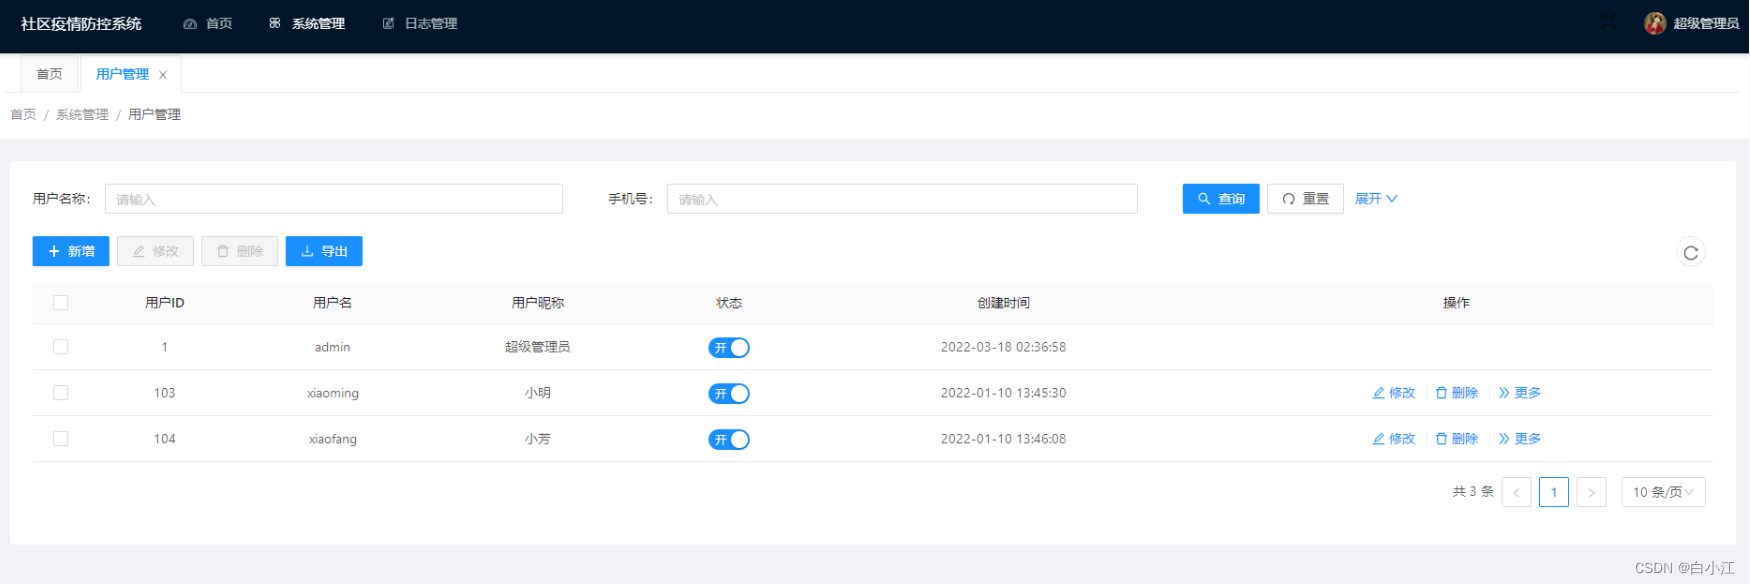Close the 用户管理 tab
1750x584 pixels.
163,75
